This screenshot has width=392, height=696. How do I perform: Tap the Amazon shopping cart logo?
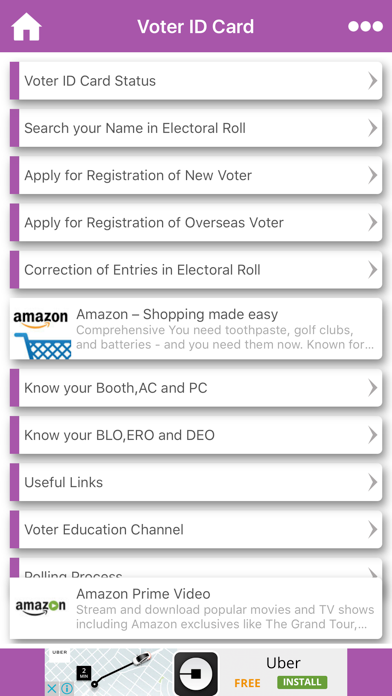coord(40,335)
